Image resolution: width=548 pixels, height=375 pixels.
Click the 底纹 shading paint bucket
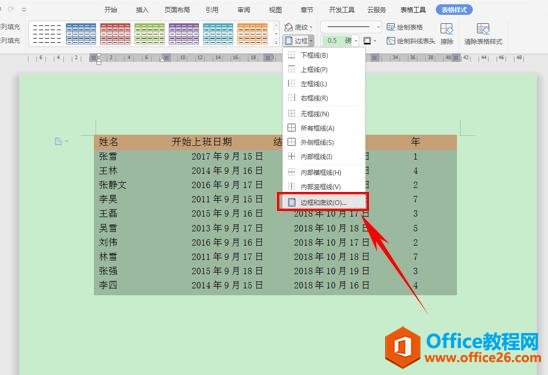point(289,27)
